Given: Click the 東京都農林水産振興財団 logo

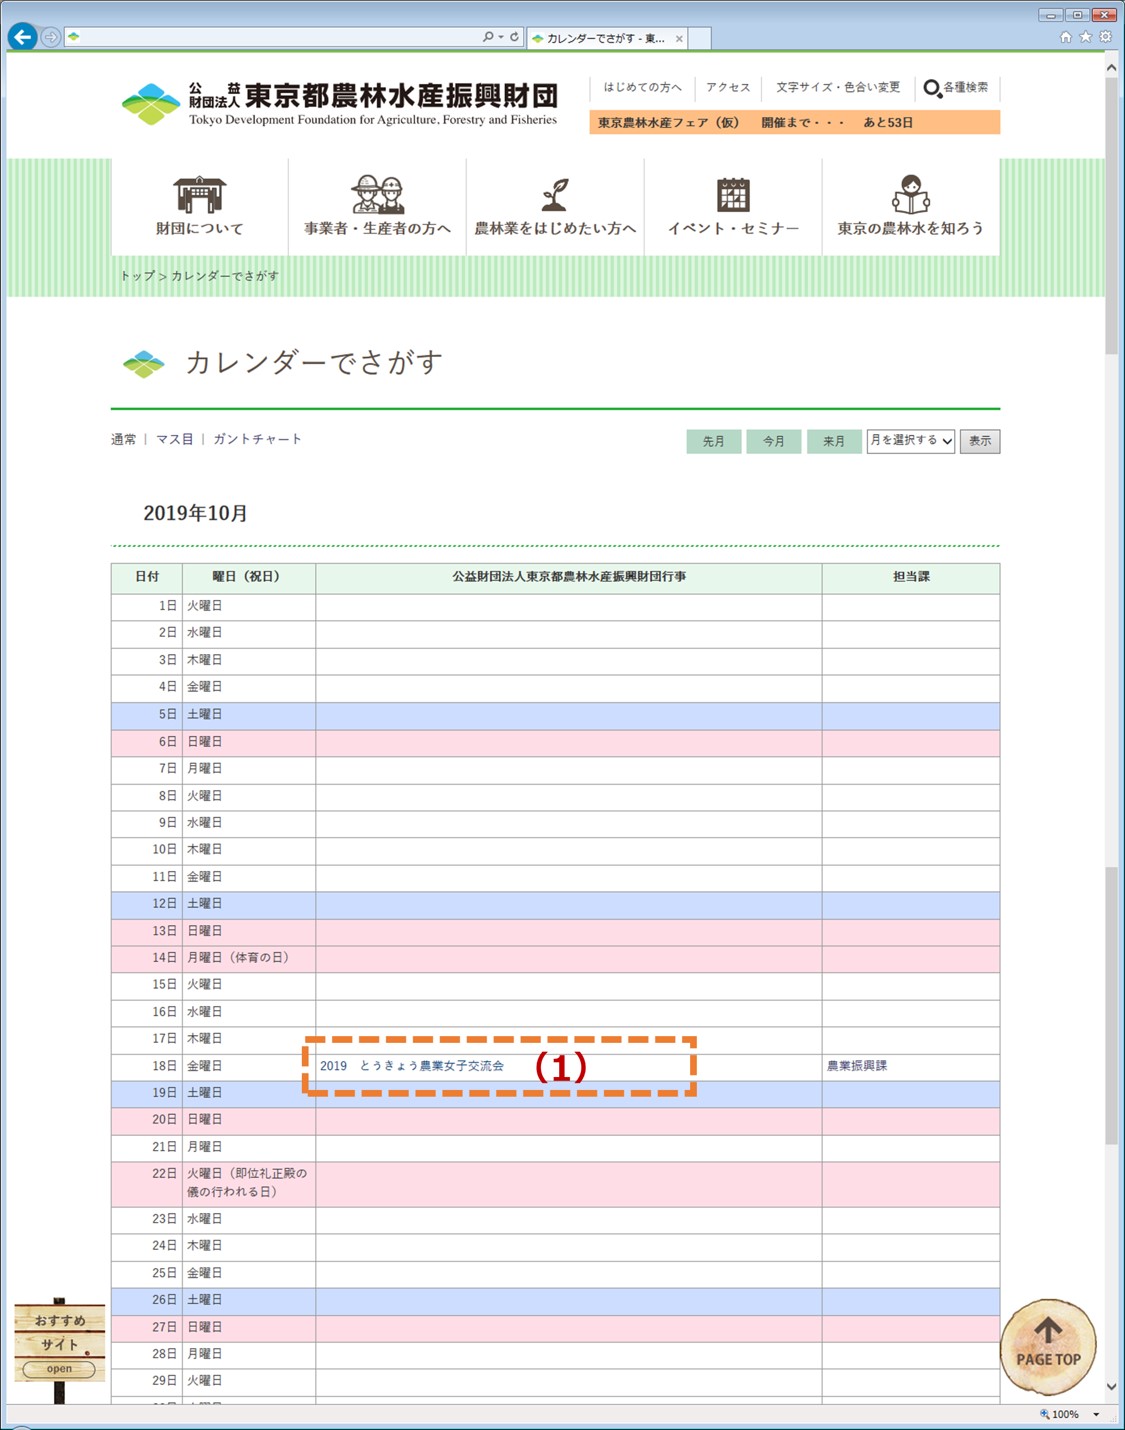Looking at the screenshot, I should coord(339,104).
